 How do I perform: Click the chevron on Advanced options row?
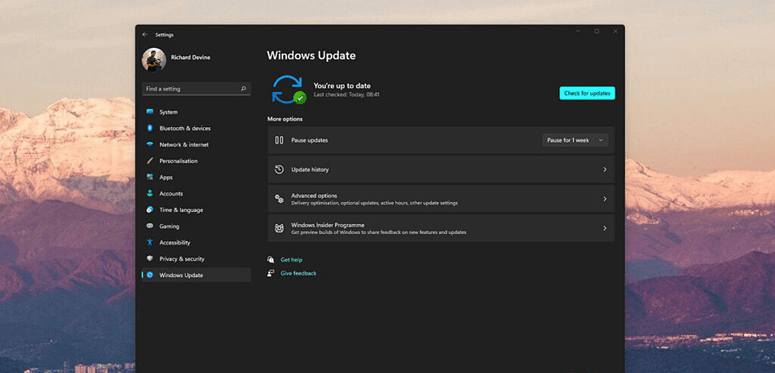coord(604,199)
